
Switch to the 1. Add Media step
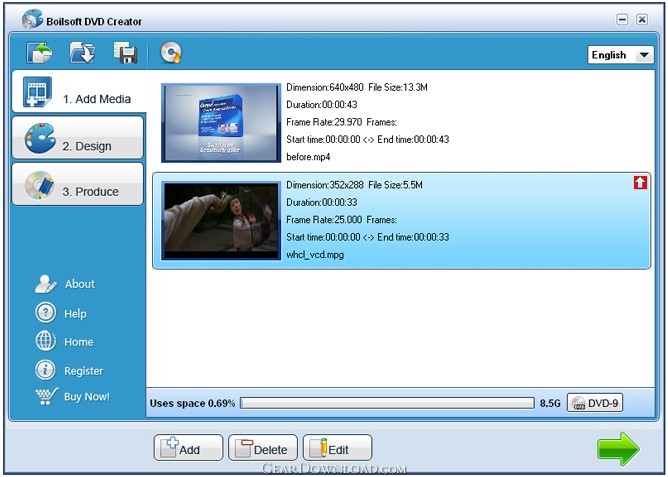79,92
